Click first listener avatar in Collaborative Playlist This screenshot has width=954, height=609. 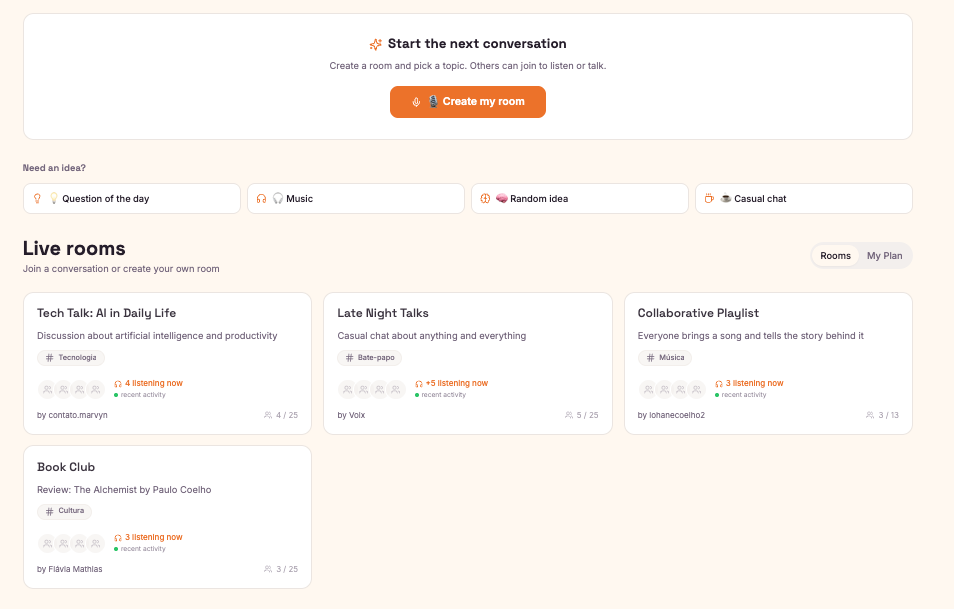tap(648, 389)
